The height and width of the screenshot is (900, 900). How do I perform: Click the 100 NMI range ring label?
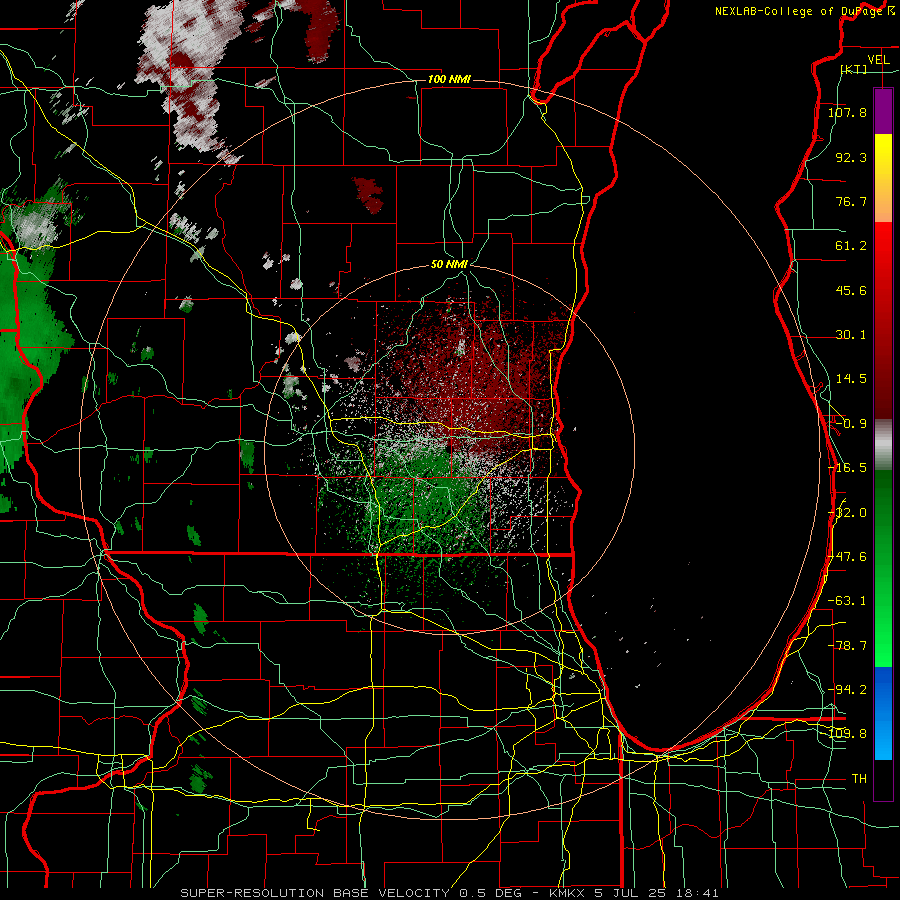click(x=449, y=79)
